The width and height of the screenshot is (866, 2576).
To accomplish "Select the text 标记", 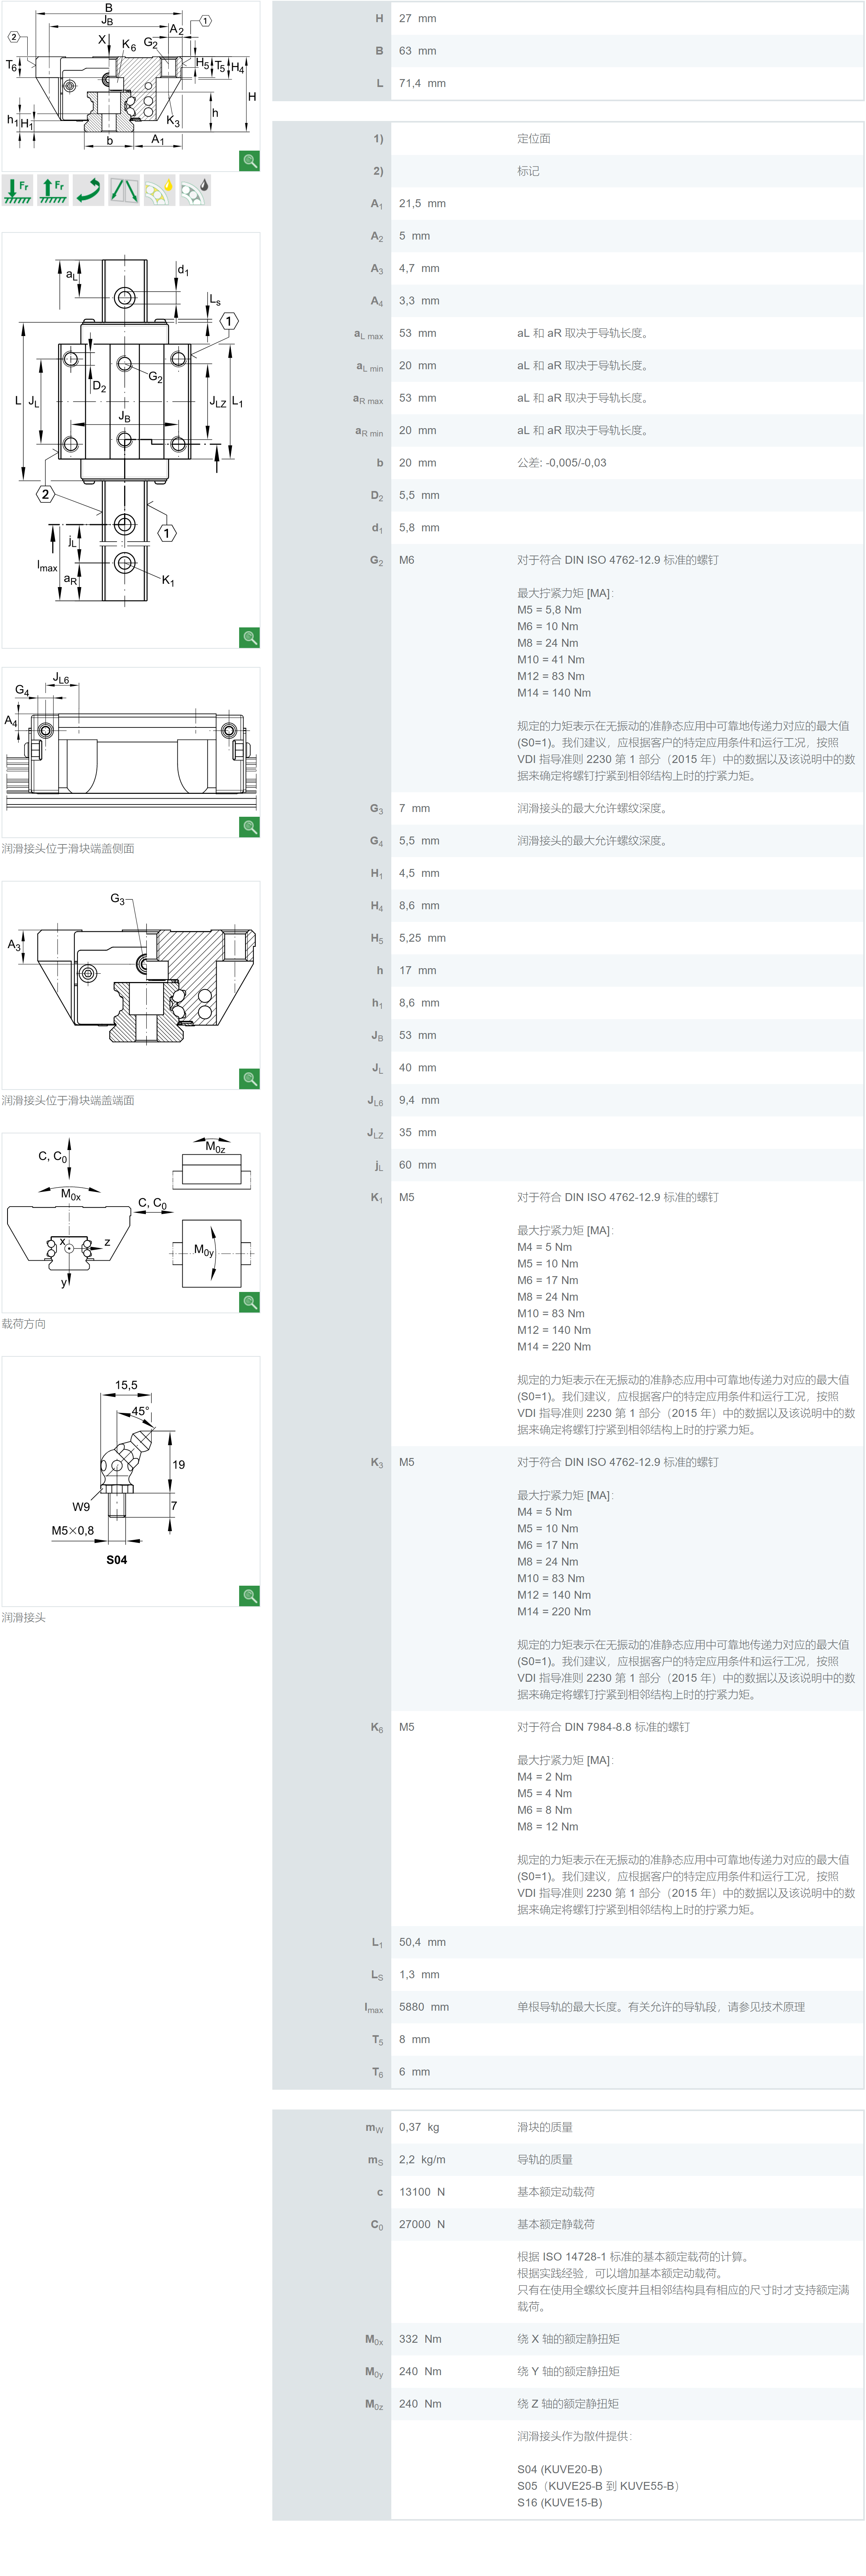I will [528, 171].
